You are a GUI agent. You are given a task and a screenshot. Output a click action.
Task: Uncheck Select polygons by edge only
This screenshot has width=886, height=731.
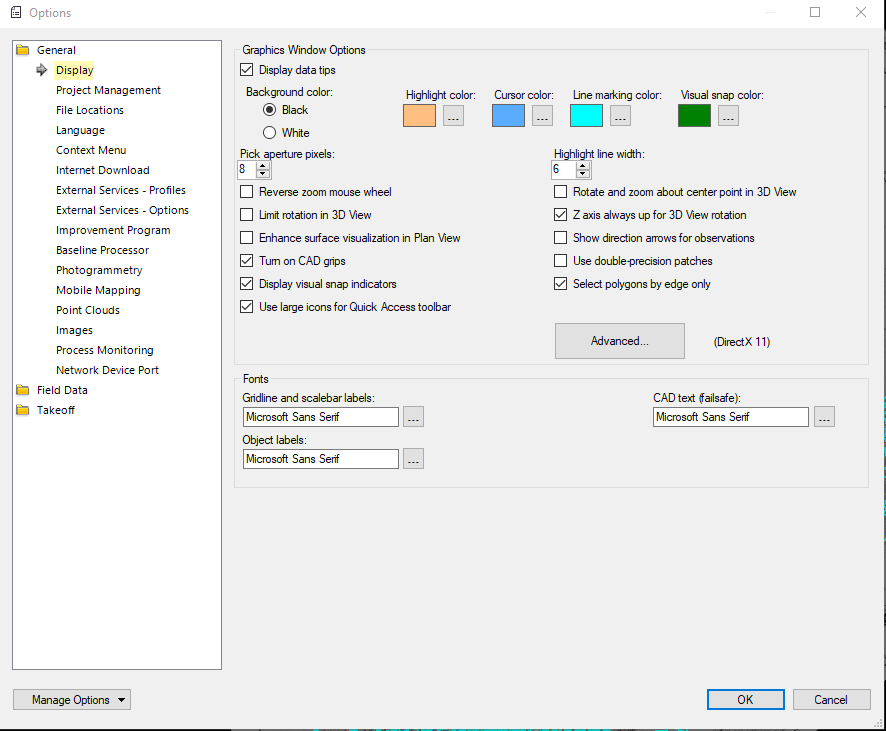point(561,284)
